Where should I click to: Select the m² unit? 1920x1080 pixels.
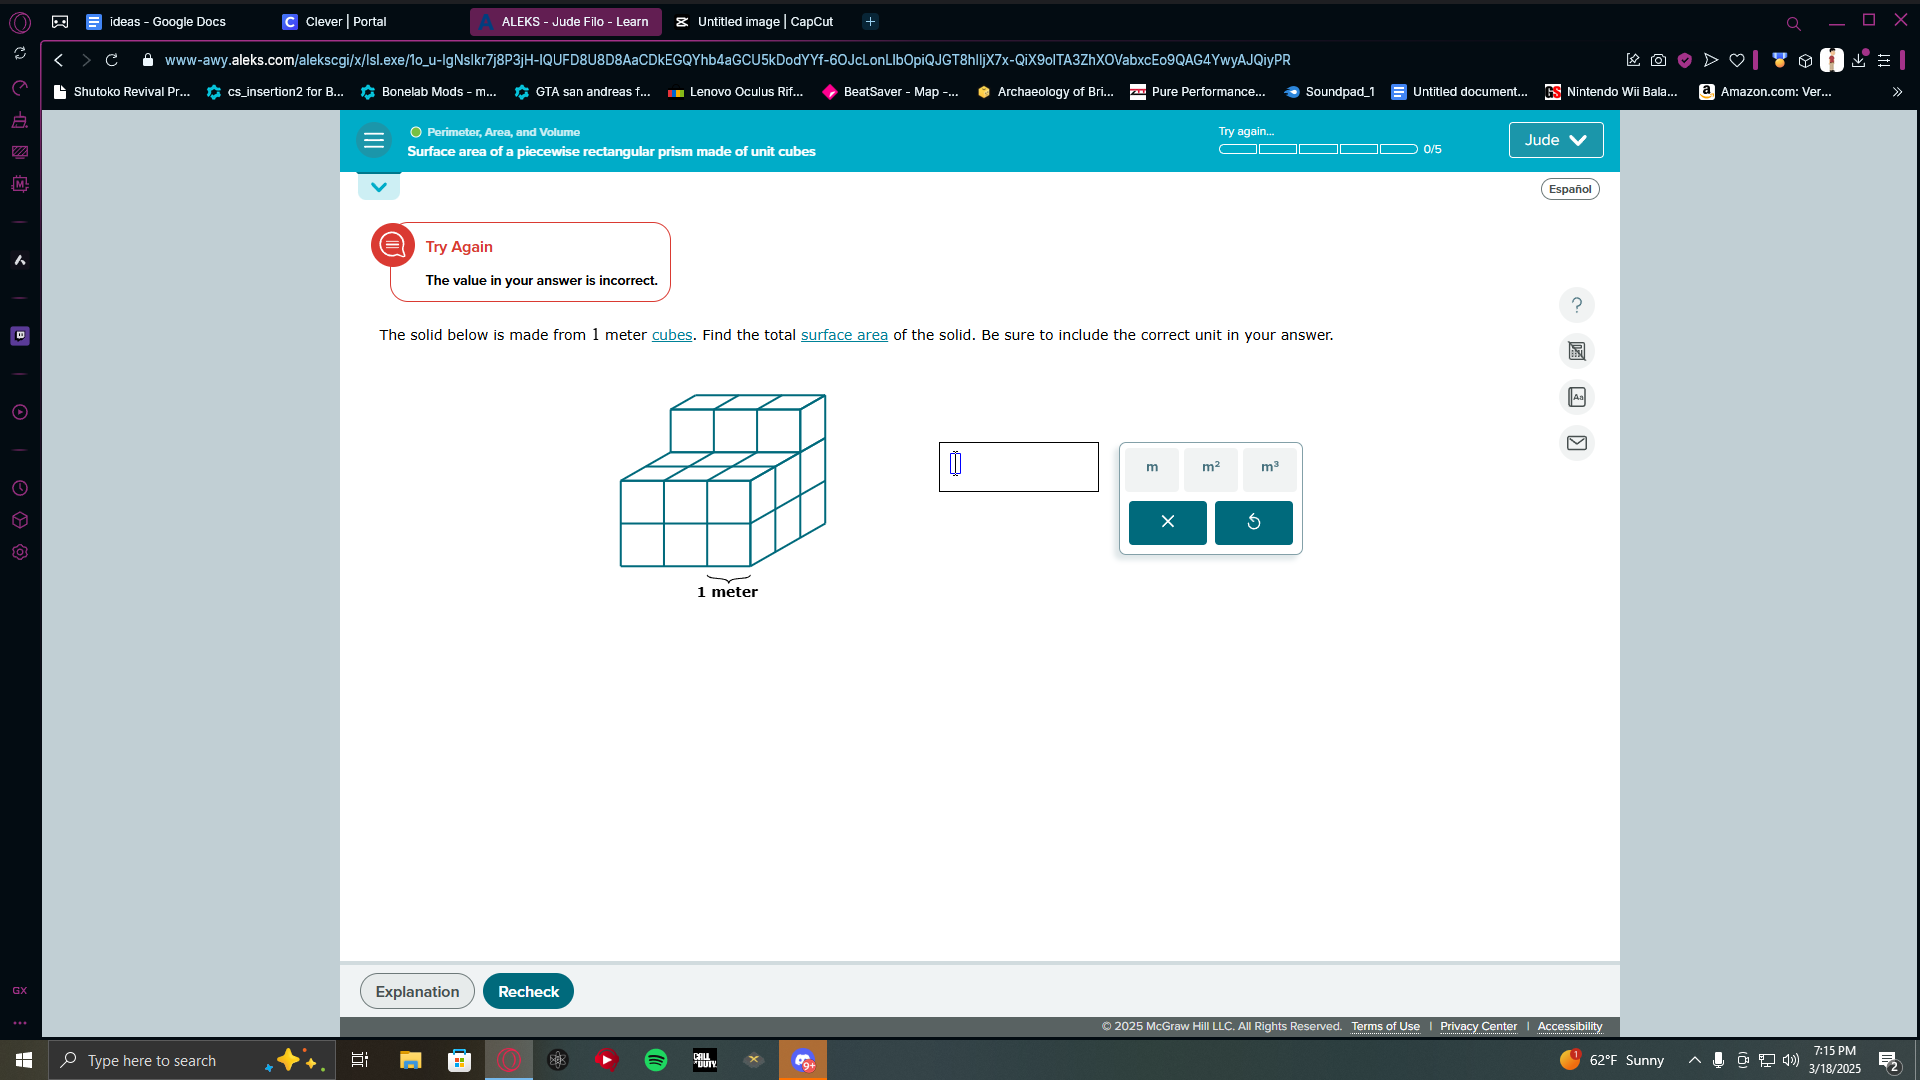pyautogui.click(x=1210, y=467)
